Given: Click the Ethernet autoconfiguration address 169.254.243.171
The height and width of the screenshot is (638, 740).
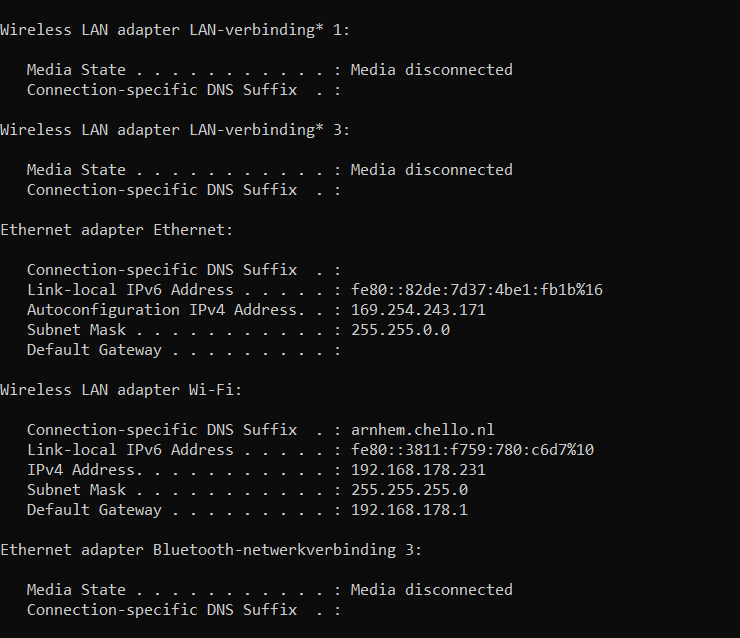Looking at the screenshot, I should tap(418, 310).
